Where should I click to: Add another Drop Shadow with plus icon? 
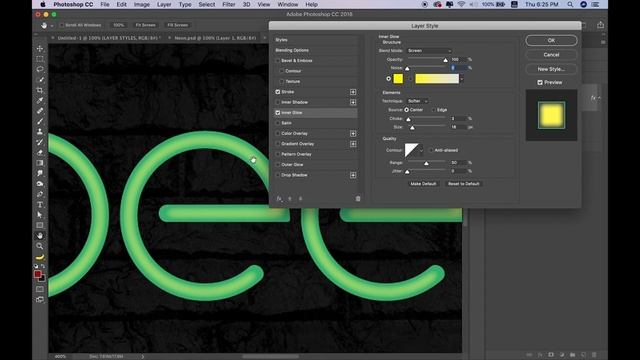coord(353,175)
